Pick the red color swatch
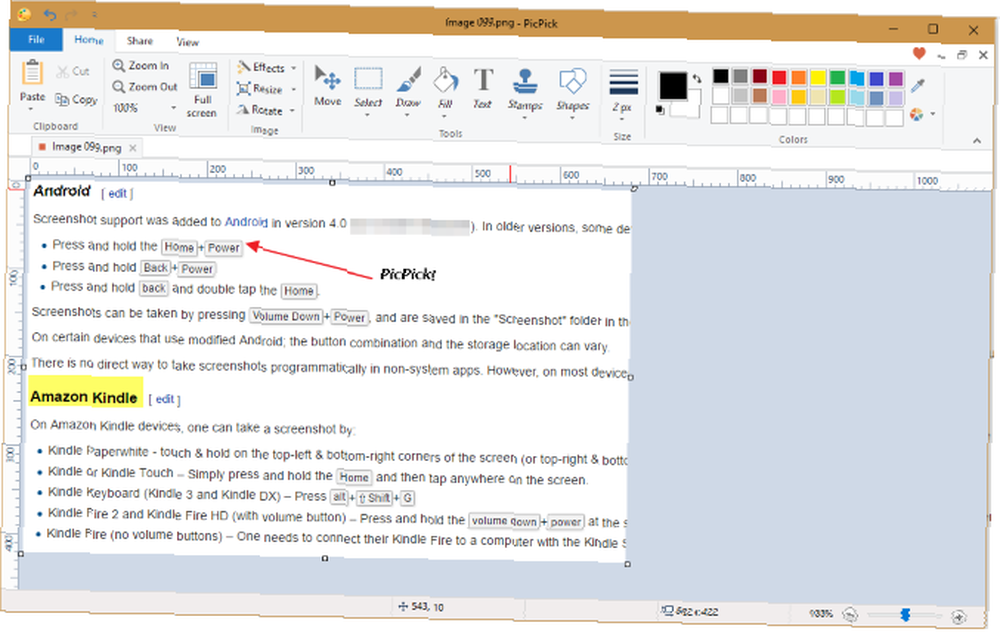 click(779, 77)
